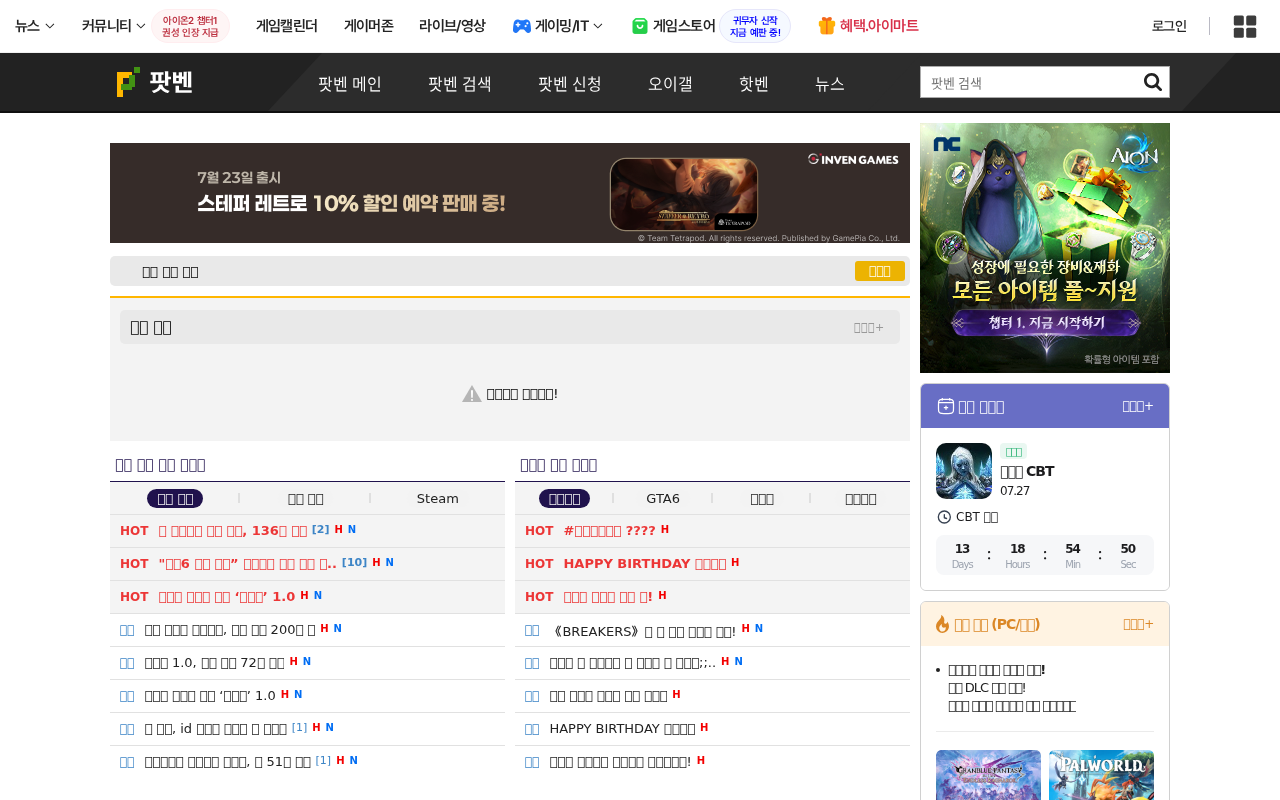The width and height of the screenshot is (1280, 800).
Task: Open the 오이갤 tab
Action: coord(670,84)
